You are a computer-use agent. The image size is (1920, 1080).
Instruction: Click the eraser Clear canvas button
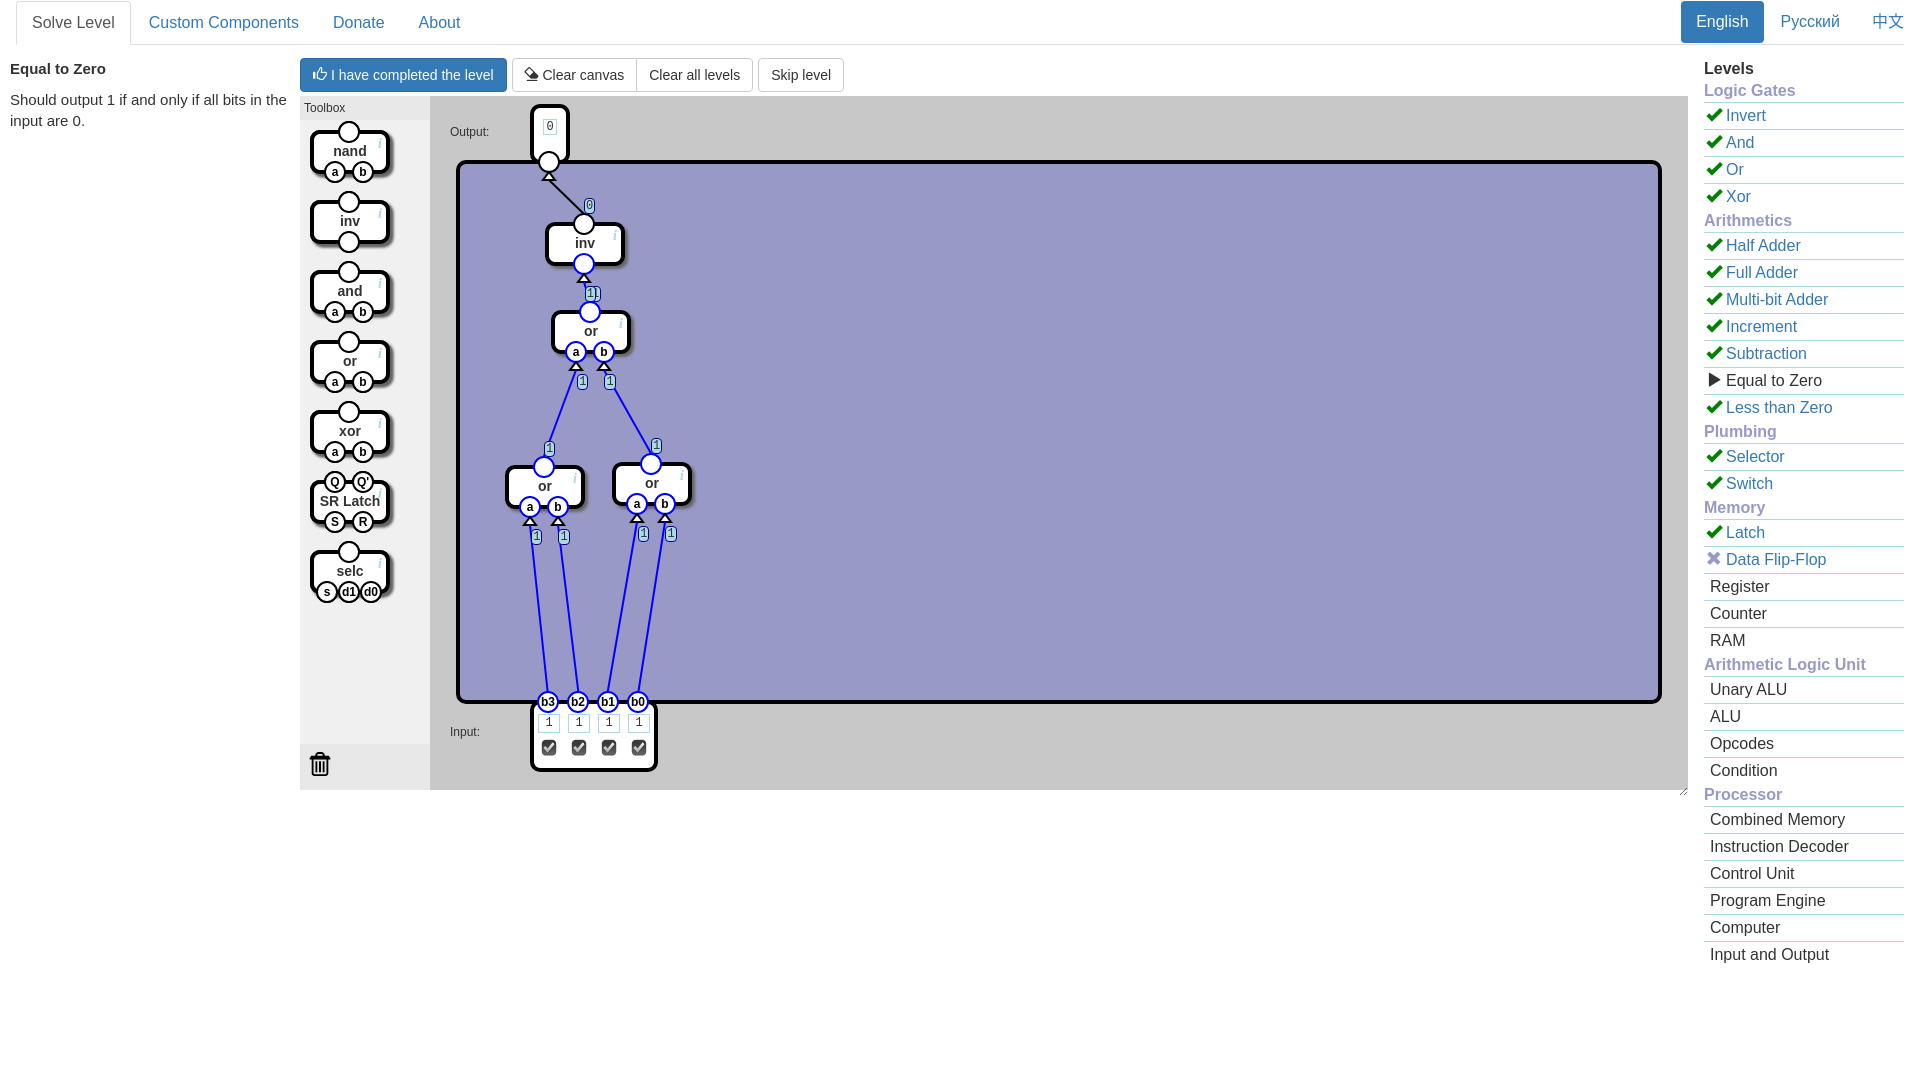point(574,75)
